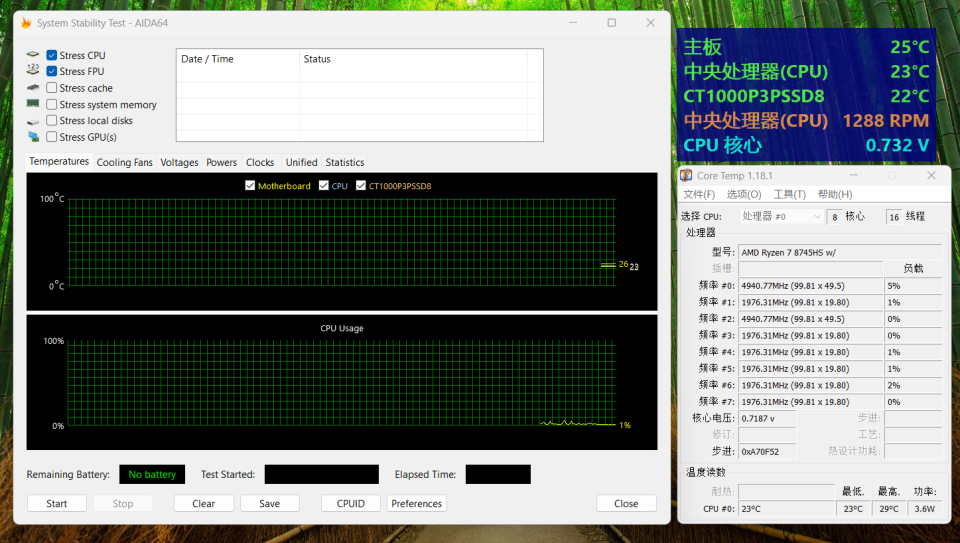Disable the Stress CPU checkbox
This screenshot has height=543, width=960.
click(52, 55)
